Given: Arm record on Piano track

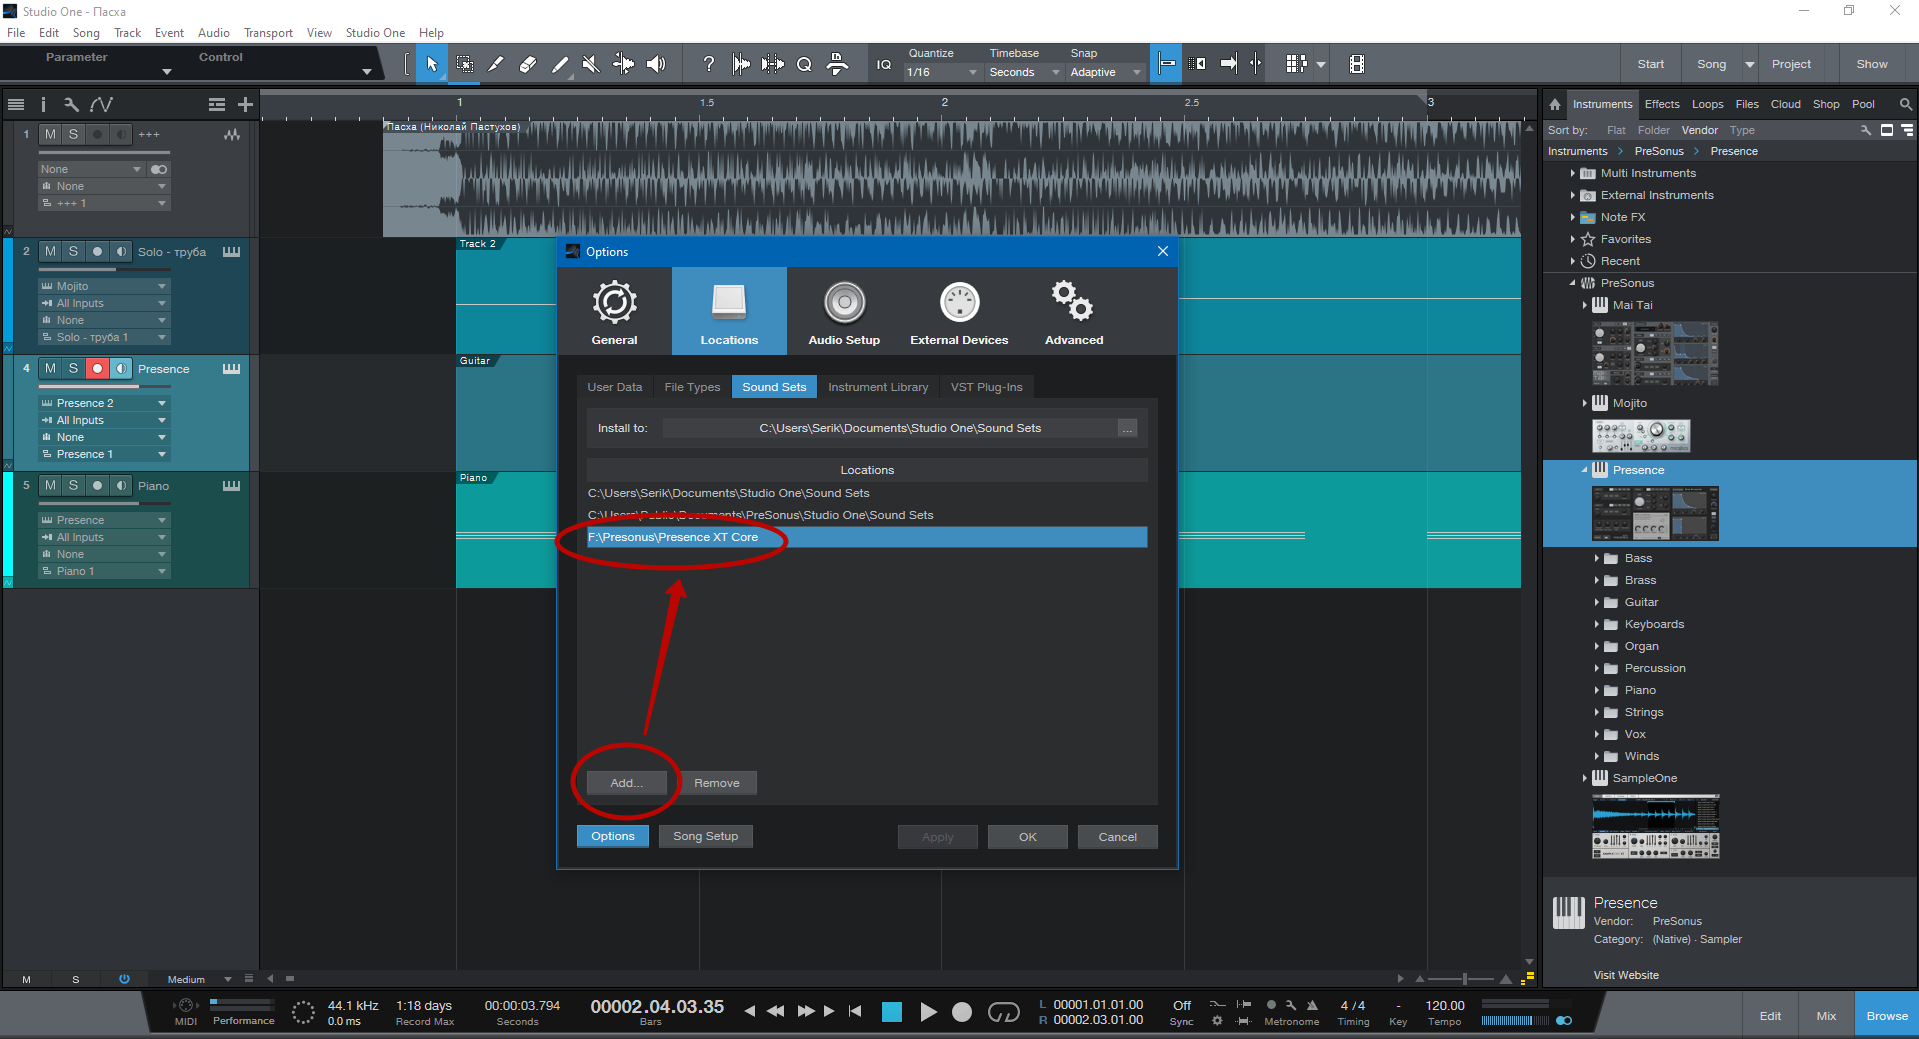Looking at the screenshot, I should tap(97, 486).
